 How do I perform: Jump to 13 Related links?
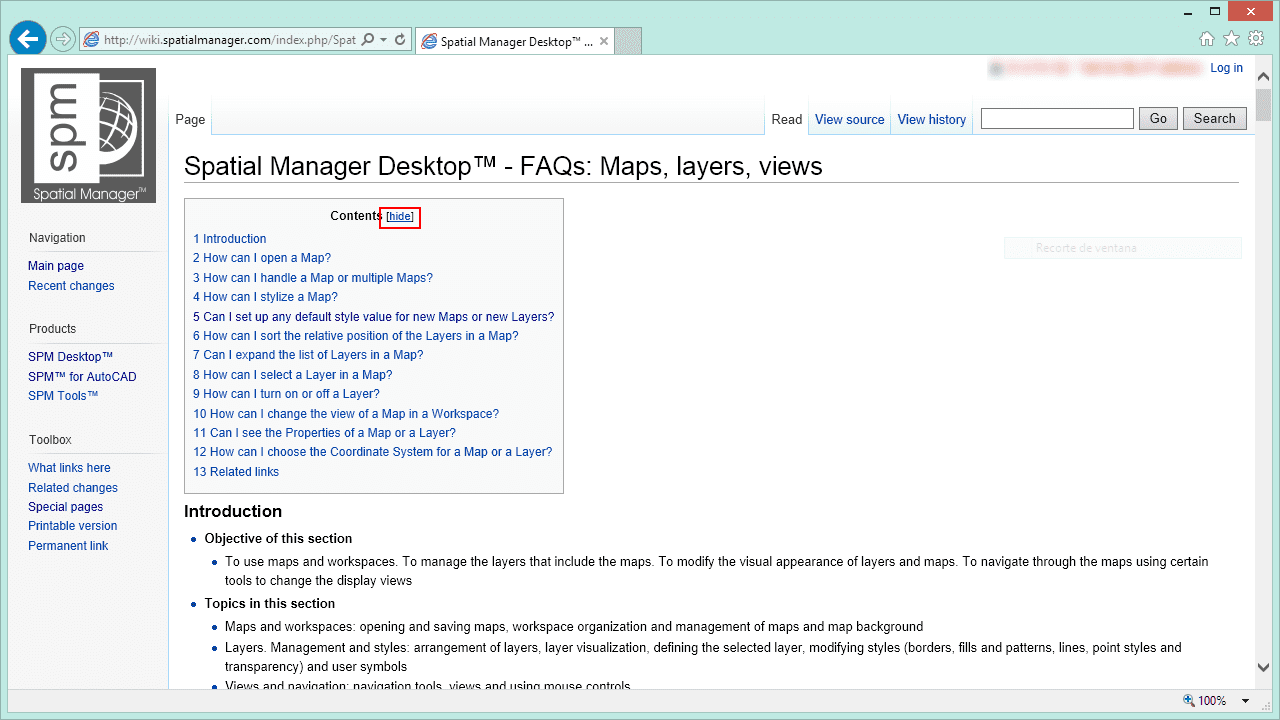point(236,472)
